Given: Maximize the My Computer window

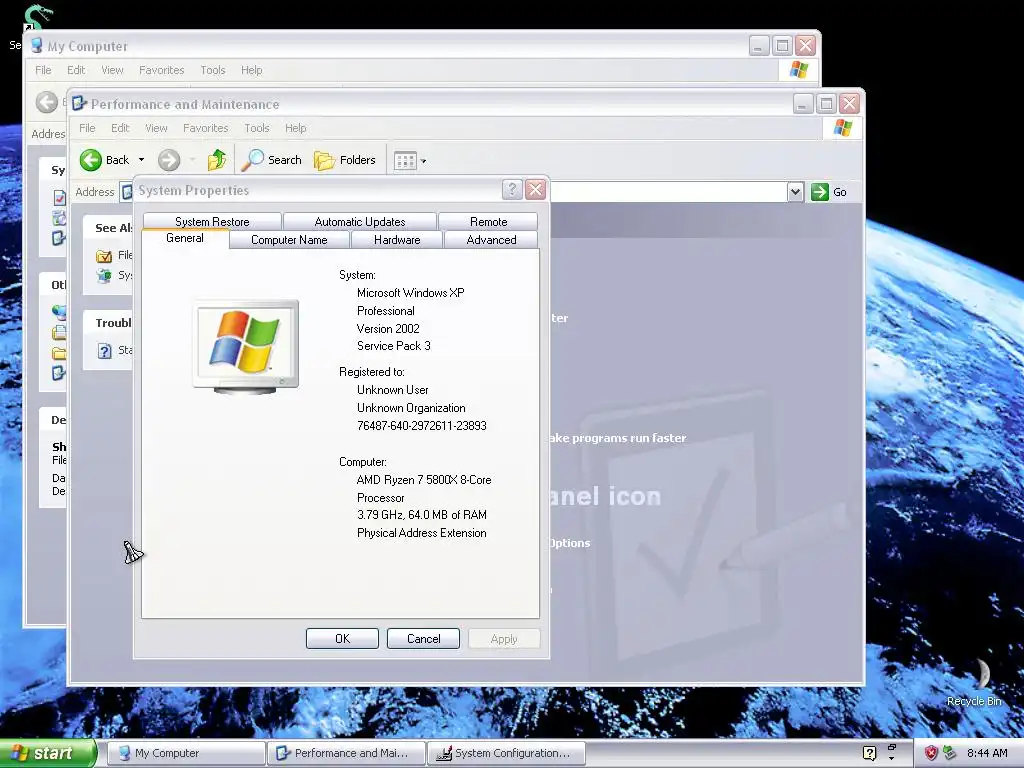Looking at the screenshot, I should [782, 46].
